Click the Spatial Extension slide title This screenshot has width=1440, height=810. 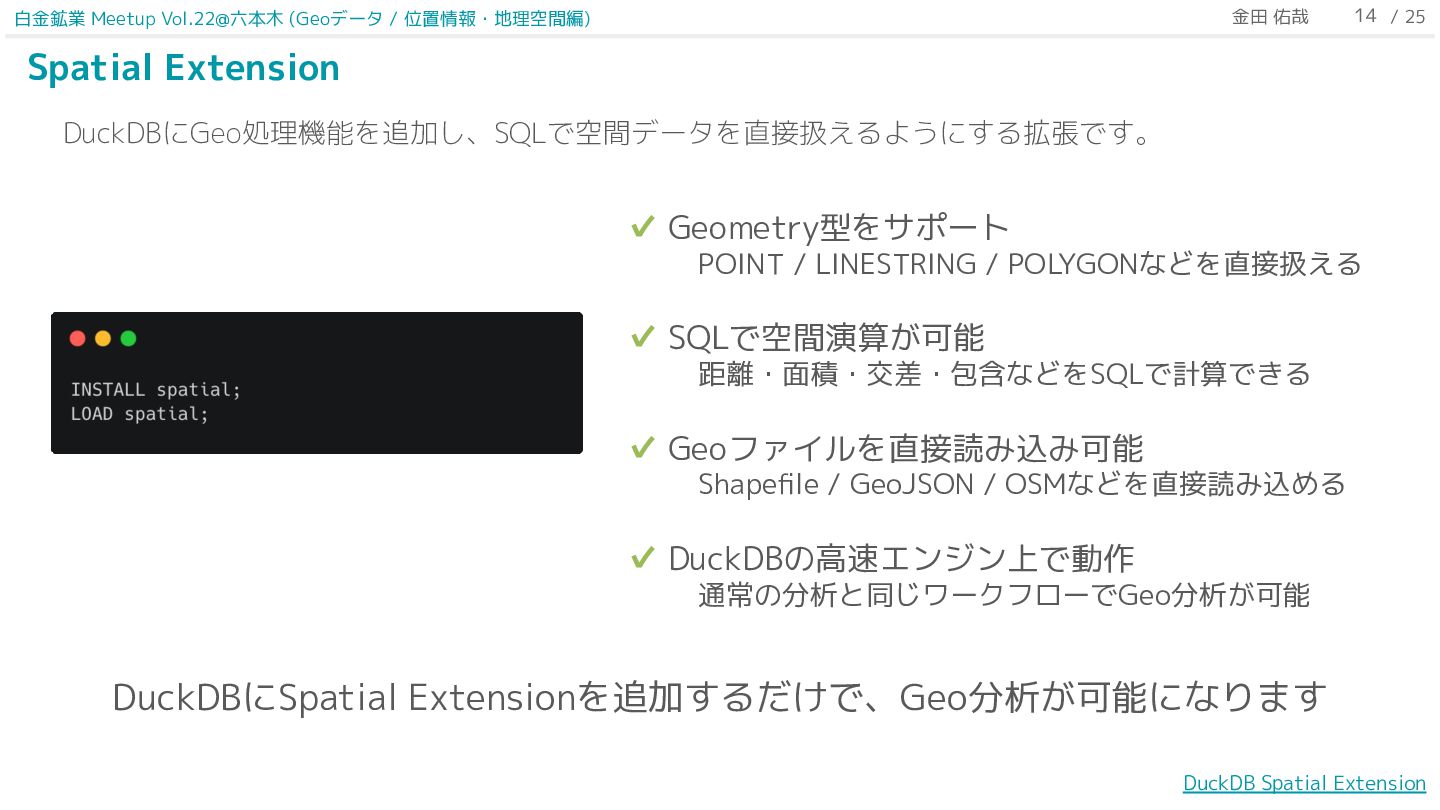[x=184, y=68]
